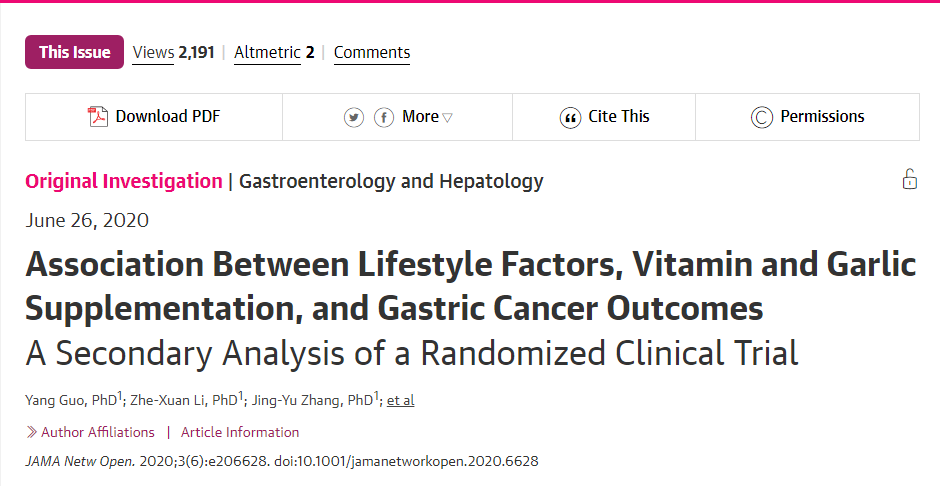Jump to Comments section
940x486 pixels.
click(x=372, y=52)
